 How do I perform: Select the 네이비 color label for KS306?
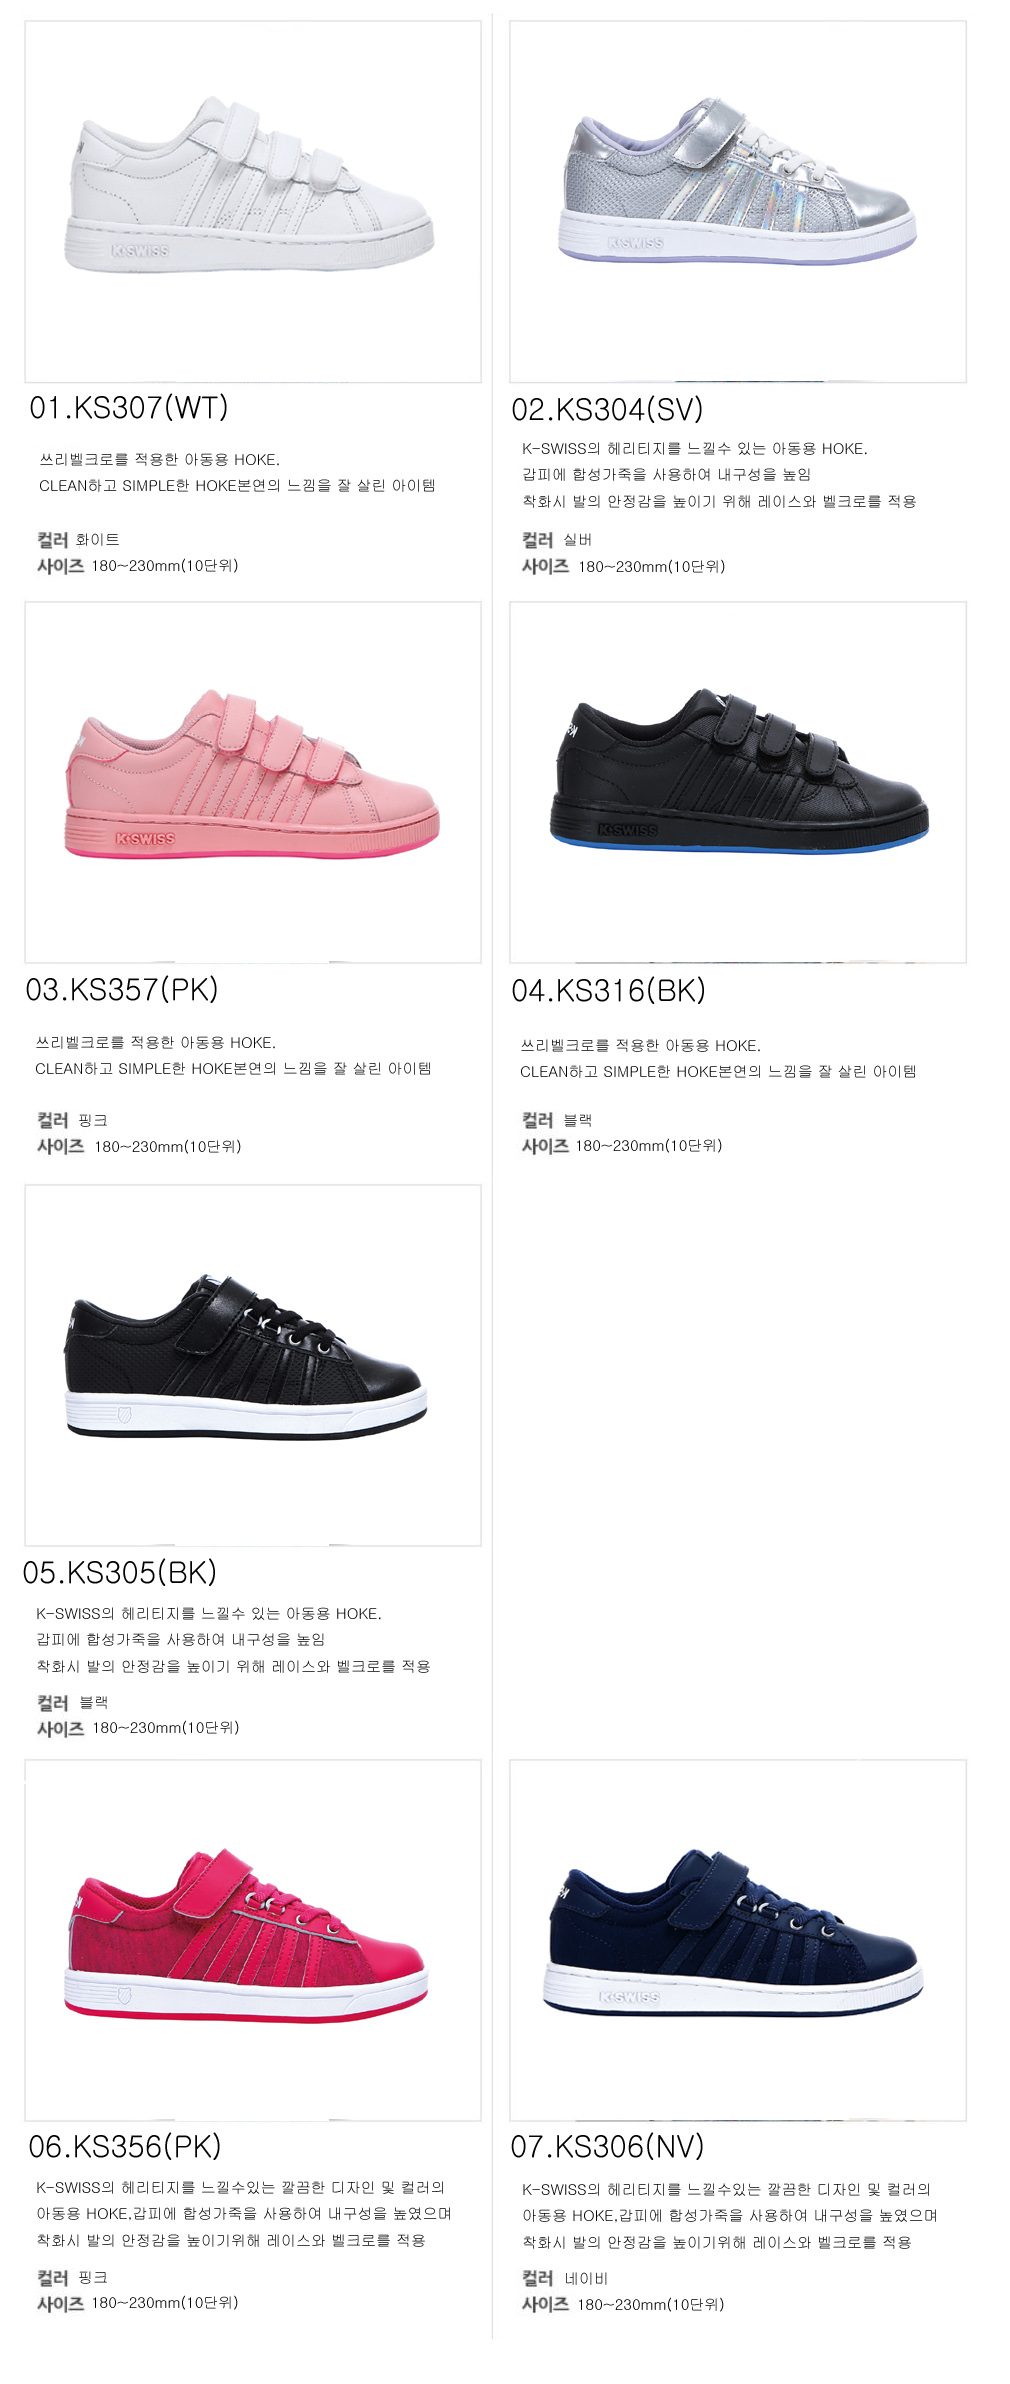(x=586, y=2278)
